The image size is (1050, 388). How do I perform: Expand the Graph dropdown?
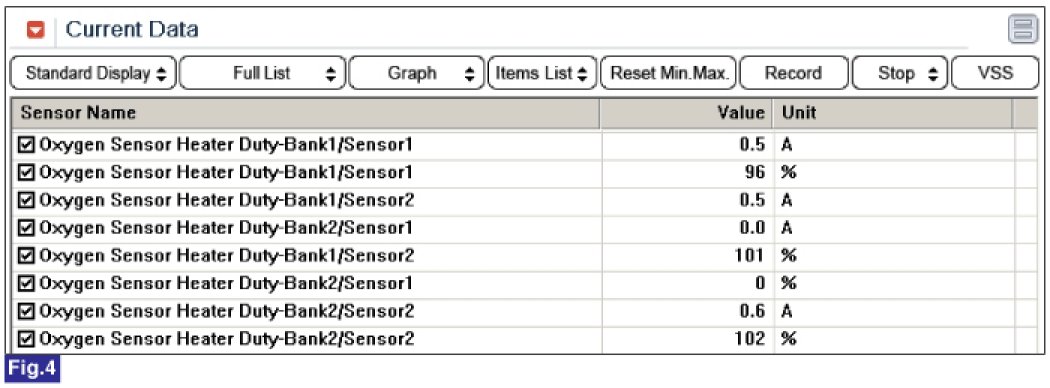[x=416, y=74]
